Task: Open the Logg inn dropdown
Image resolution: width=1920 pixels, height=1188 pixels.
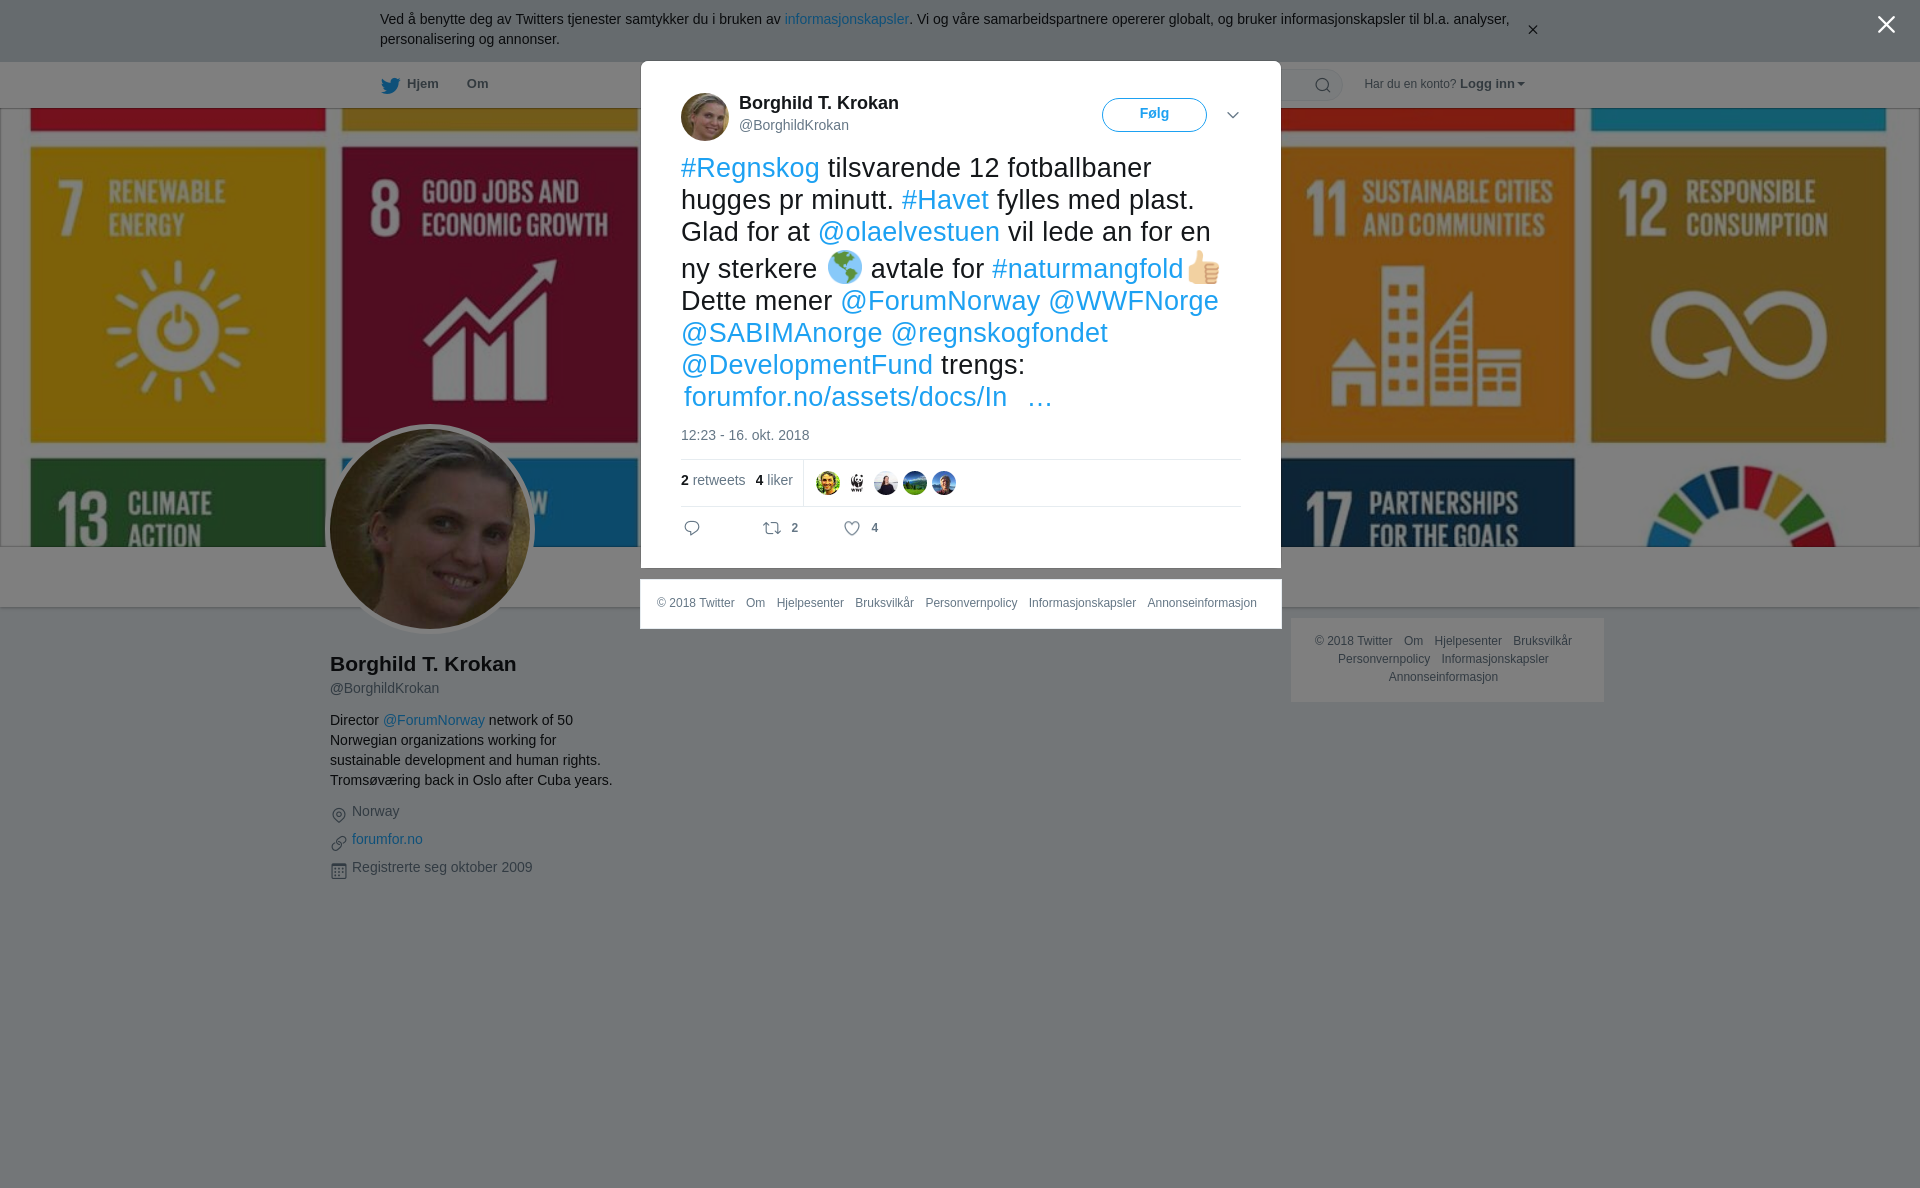Action: coord(1491,84)
